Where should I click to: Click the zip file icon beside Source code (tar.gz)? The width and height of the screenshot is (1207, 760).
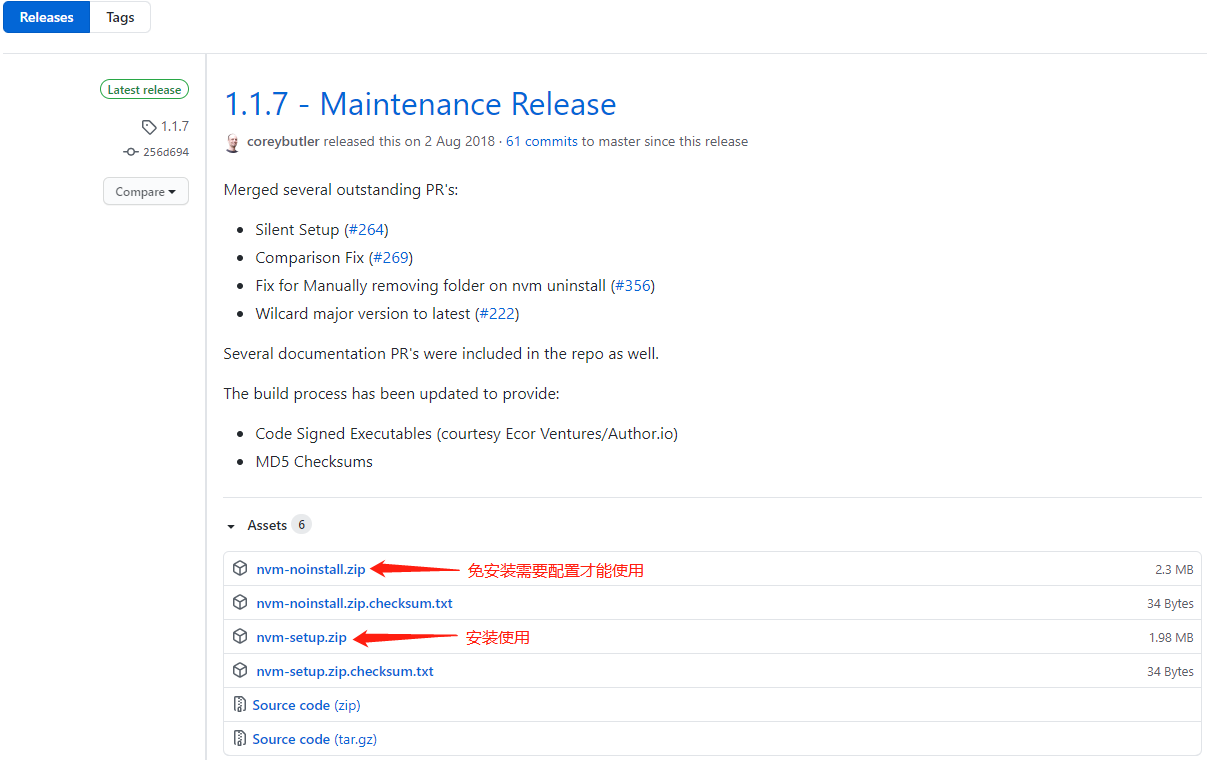point(240,739)
